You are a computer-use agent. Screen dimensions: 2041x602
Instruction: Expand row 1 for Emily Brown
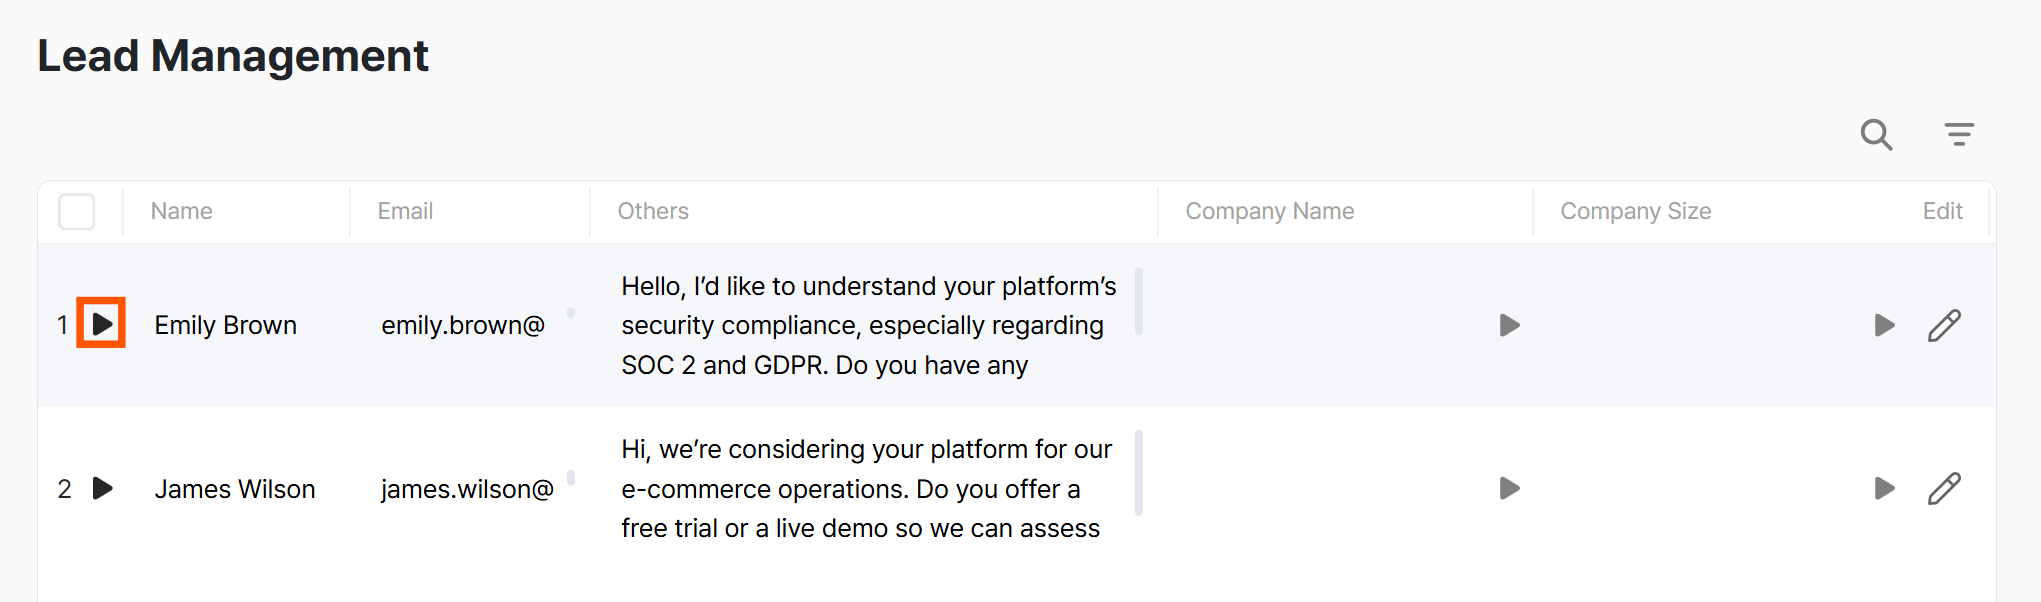(x=102, y=324)
